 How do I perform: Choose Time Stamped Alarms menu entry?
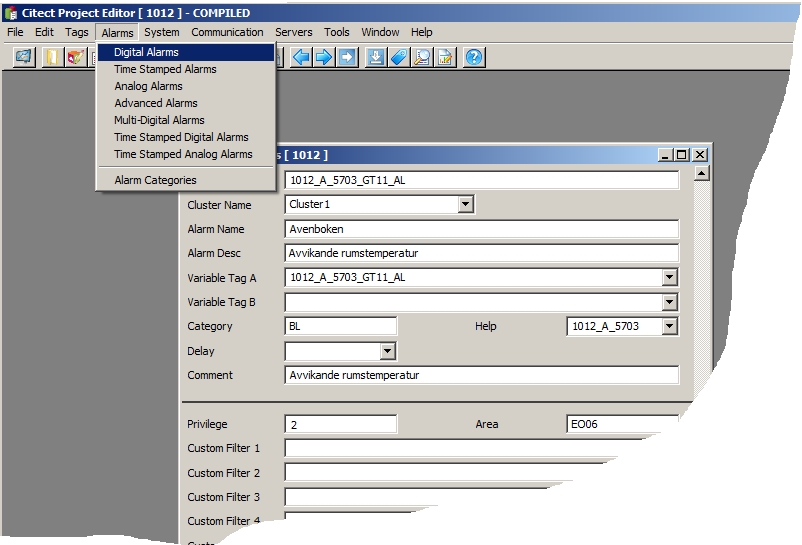pos(186,69)
